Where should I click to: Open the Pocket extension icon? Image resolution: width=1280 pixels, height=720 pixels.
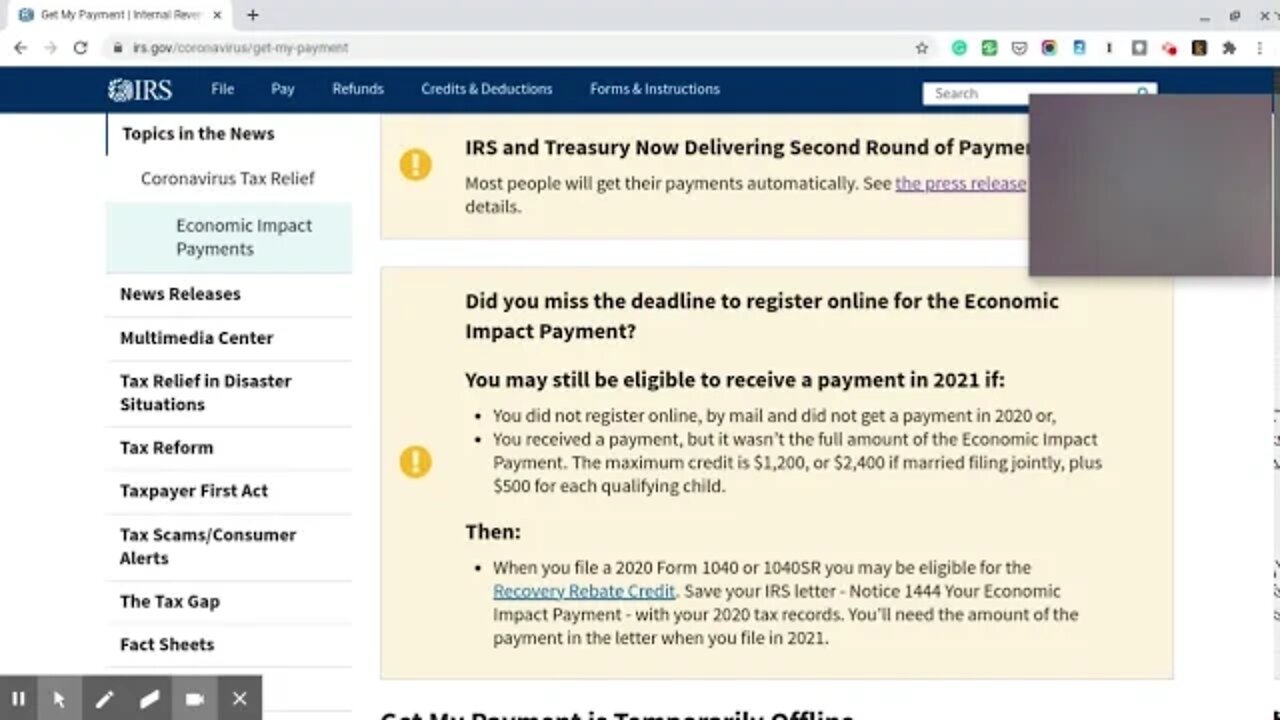1019,47
